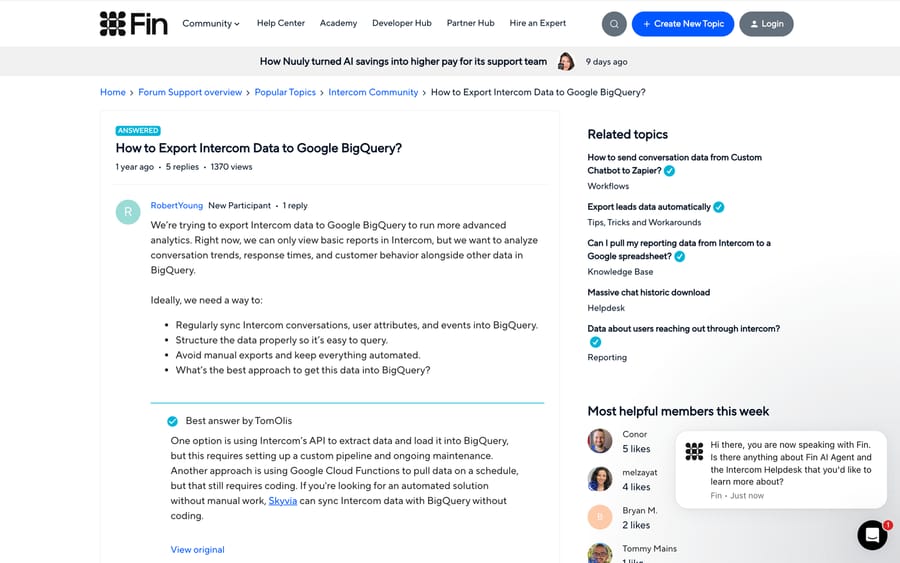Click the Create New Topic button
The image size is (900, 563).
click(682, 24)
